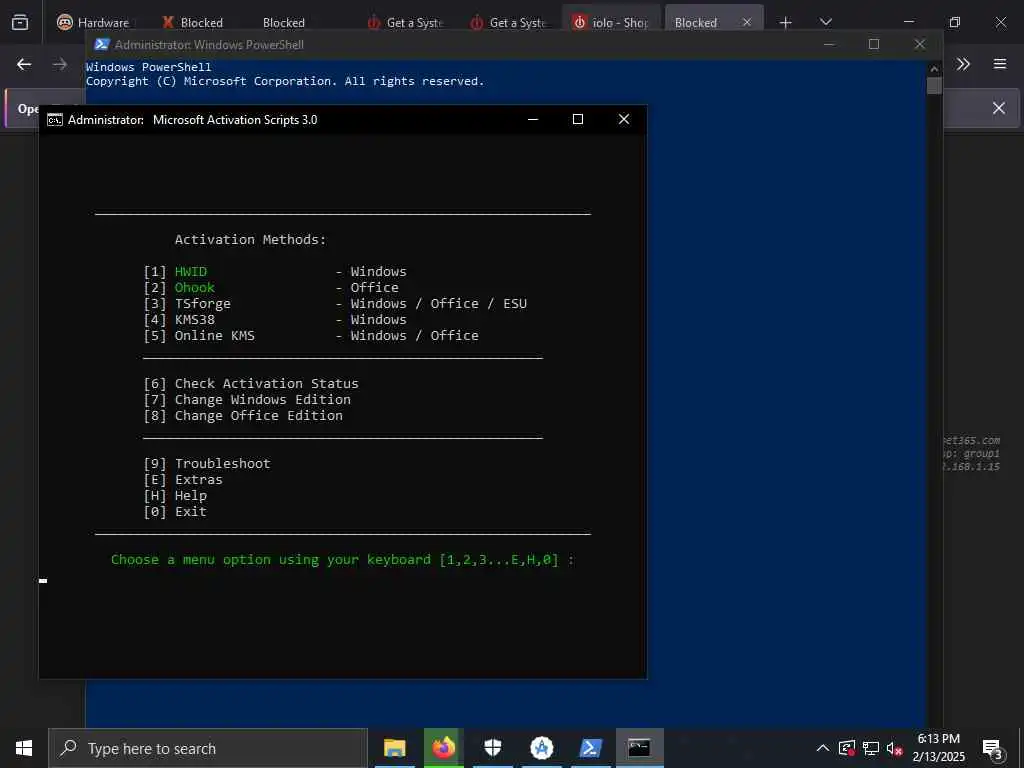
Task: Click the Windows / Office / ESU description
Action: pos(439,304)
